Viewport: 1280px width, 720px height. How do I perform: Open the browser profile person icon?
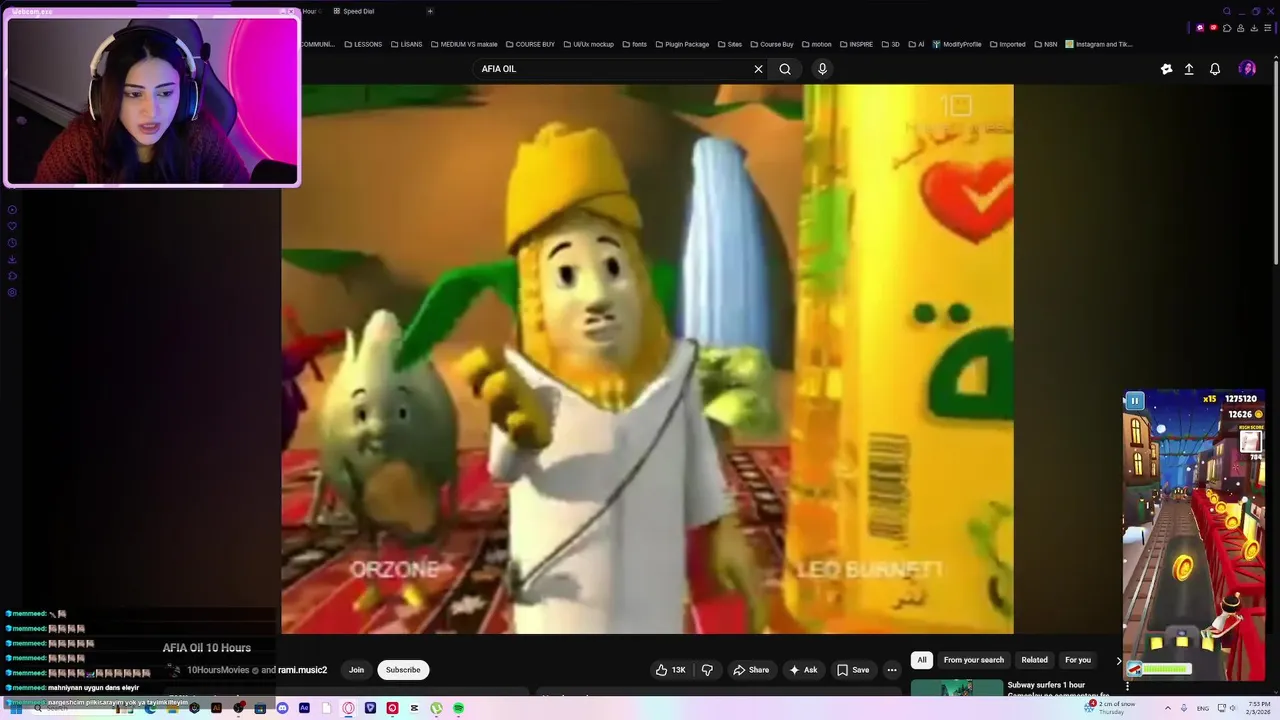(1240, 28)
